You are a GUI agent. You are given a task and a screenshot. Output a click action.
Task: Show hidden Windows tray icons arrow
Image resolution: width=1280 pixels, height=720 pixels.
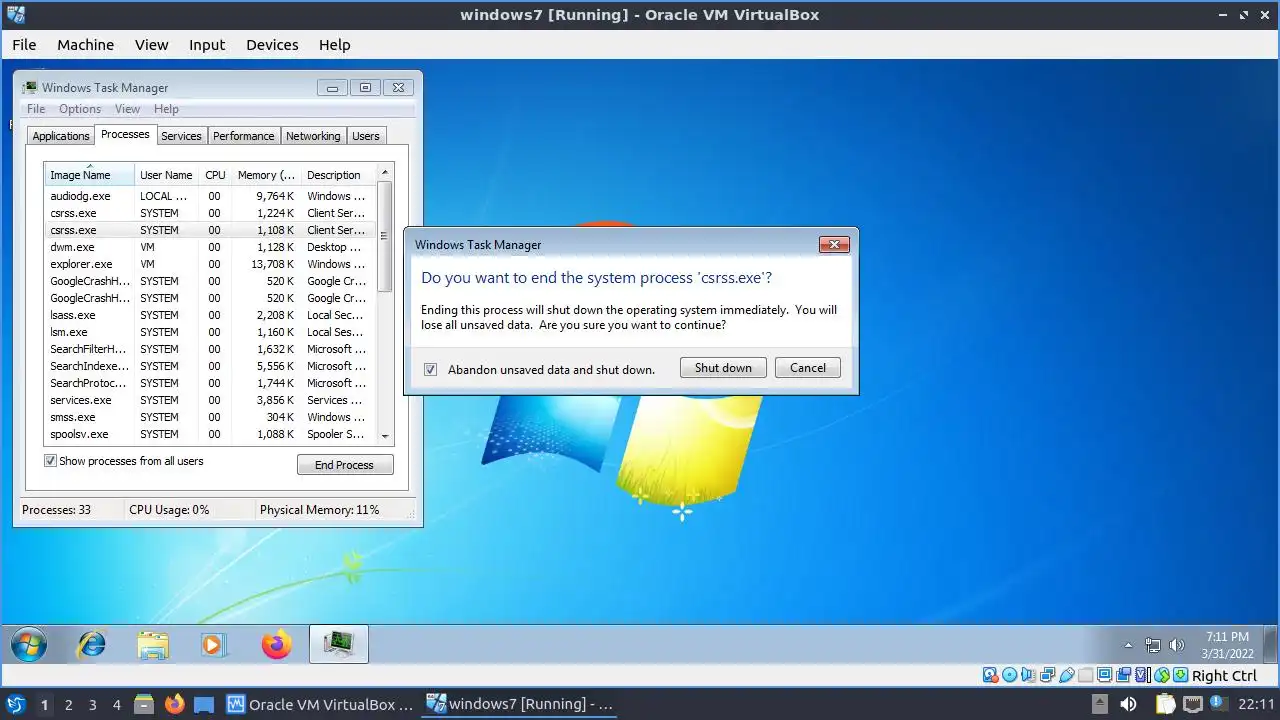pos(1129,646)
